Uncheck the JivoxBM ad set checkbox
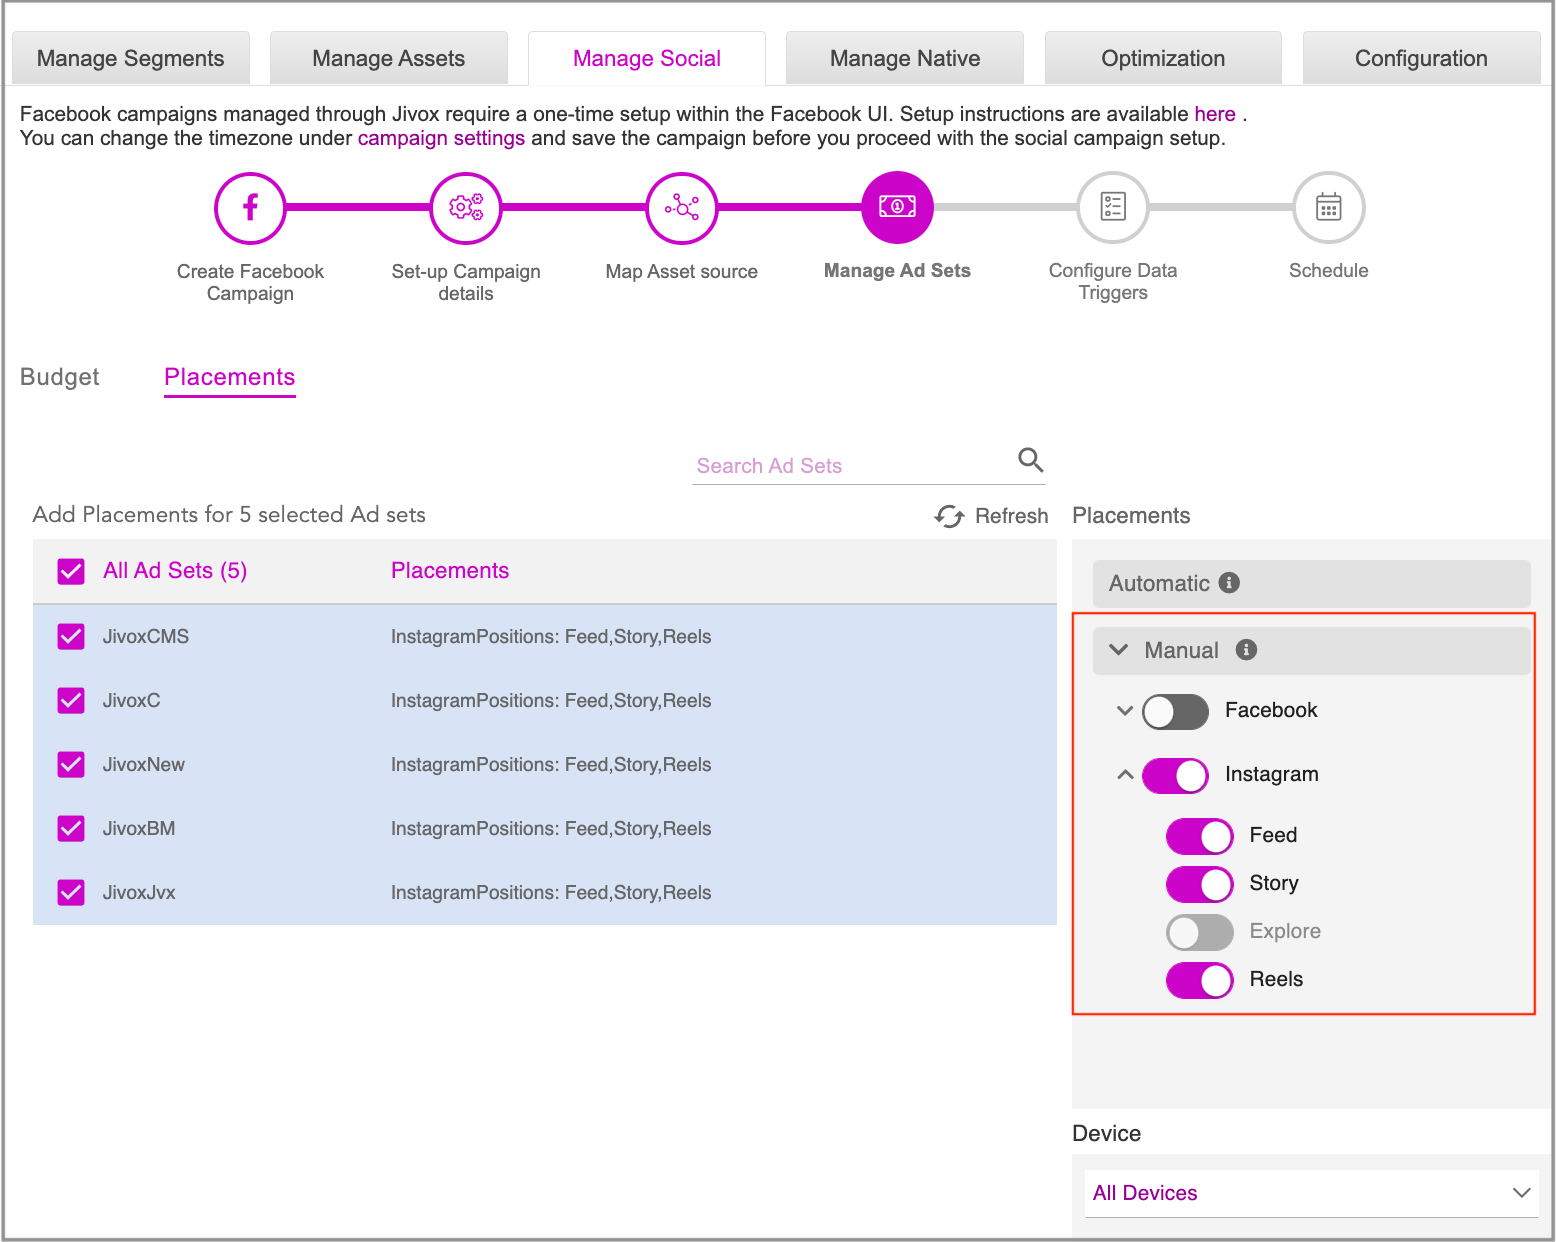This screenshot has width=1556, height=1242. pyautogui.click(x=71, y=829)
